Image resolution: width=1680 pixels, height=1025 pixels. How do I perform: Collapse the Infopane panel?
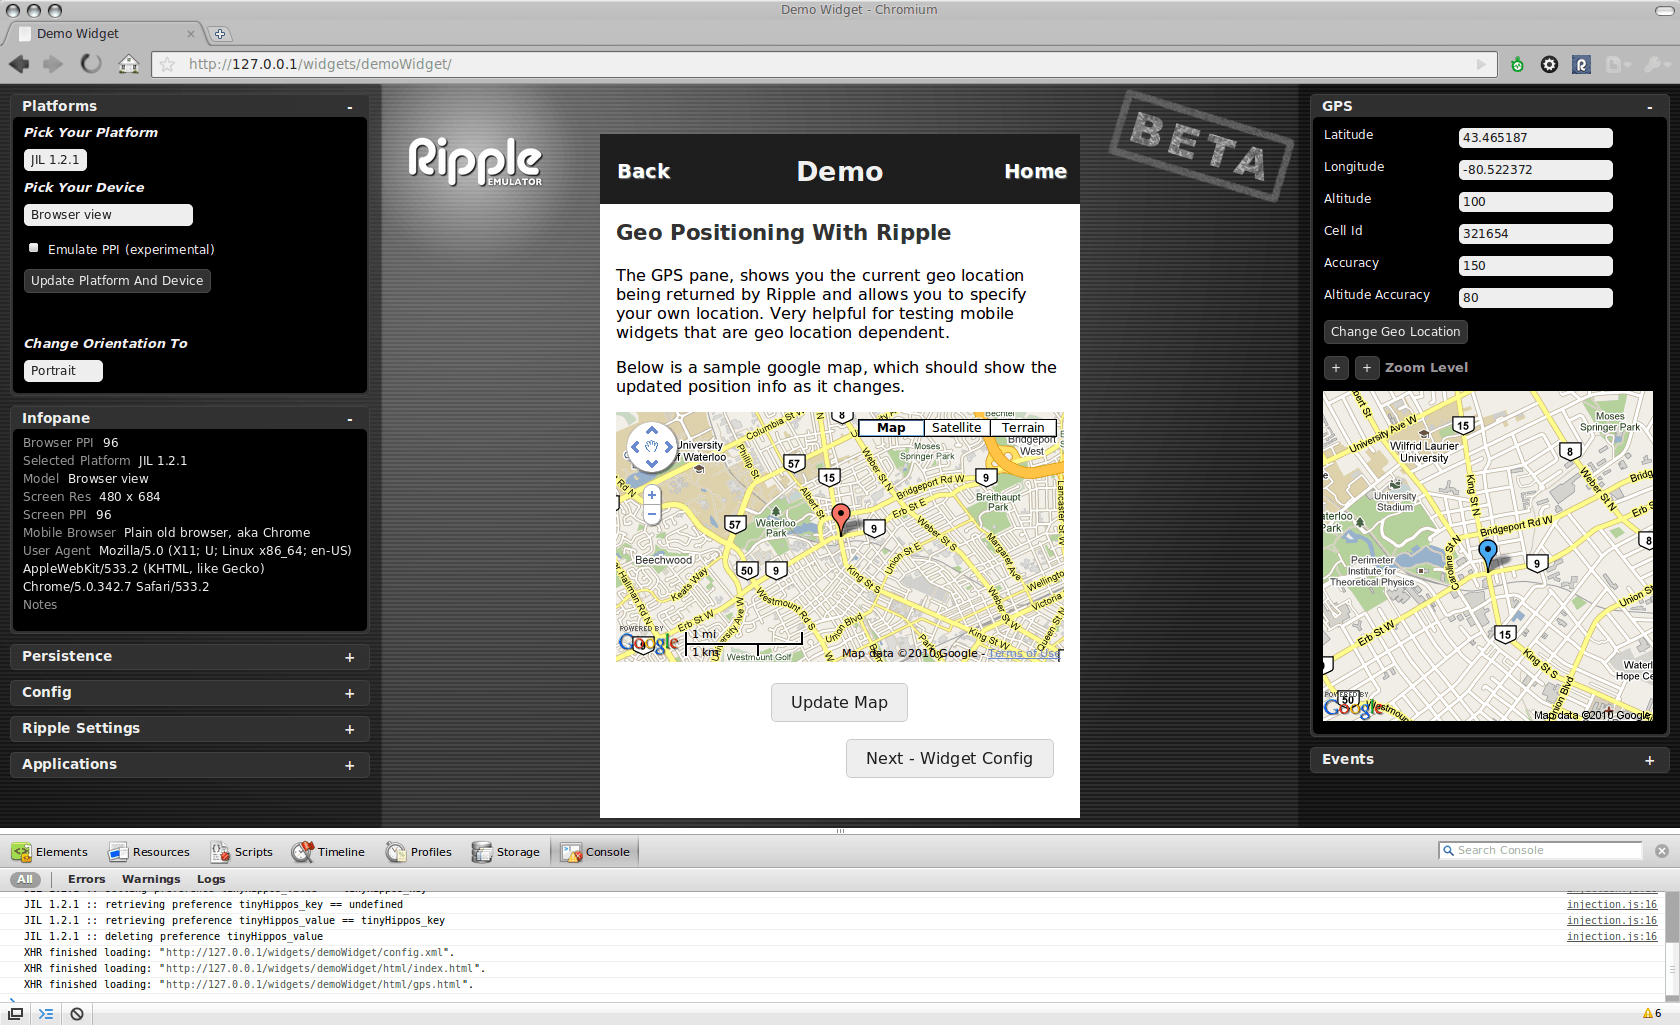tap(349, 419)
